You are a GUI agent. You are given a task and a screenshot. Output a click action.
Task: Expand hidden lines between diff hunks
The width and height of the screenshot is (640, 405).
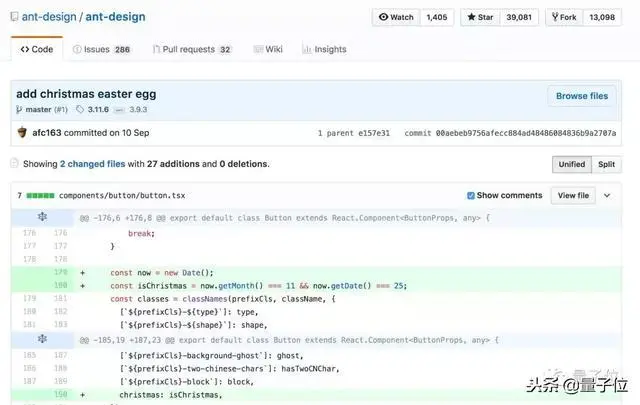[x=42, y=340]
